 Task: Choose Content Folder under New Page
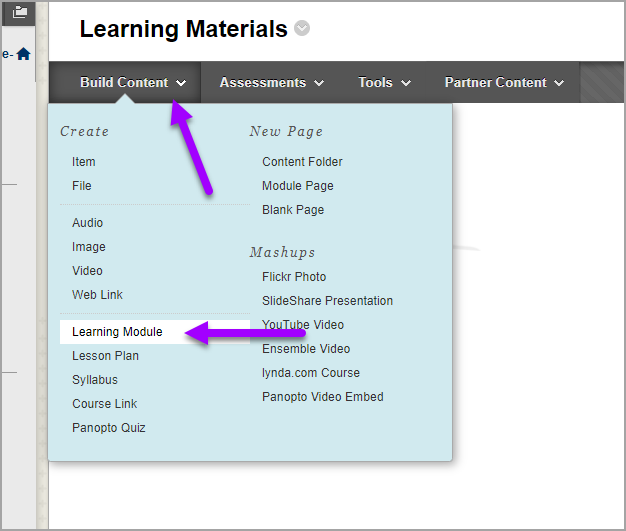(x=302, y=162)
